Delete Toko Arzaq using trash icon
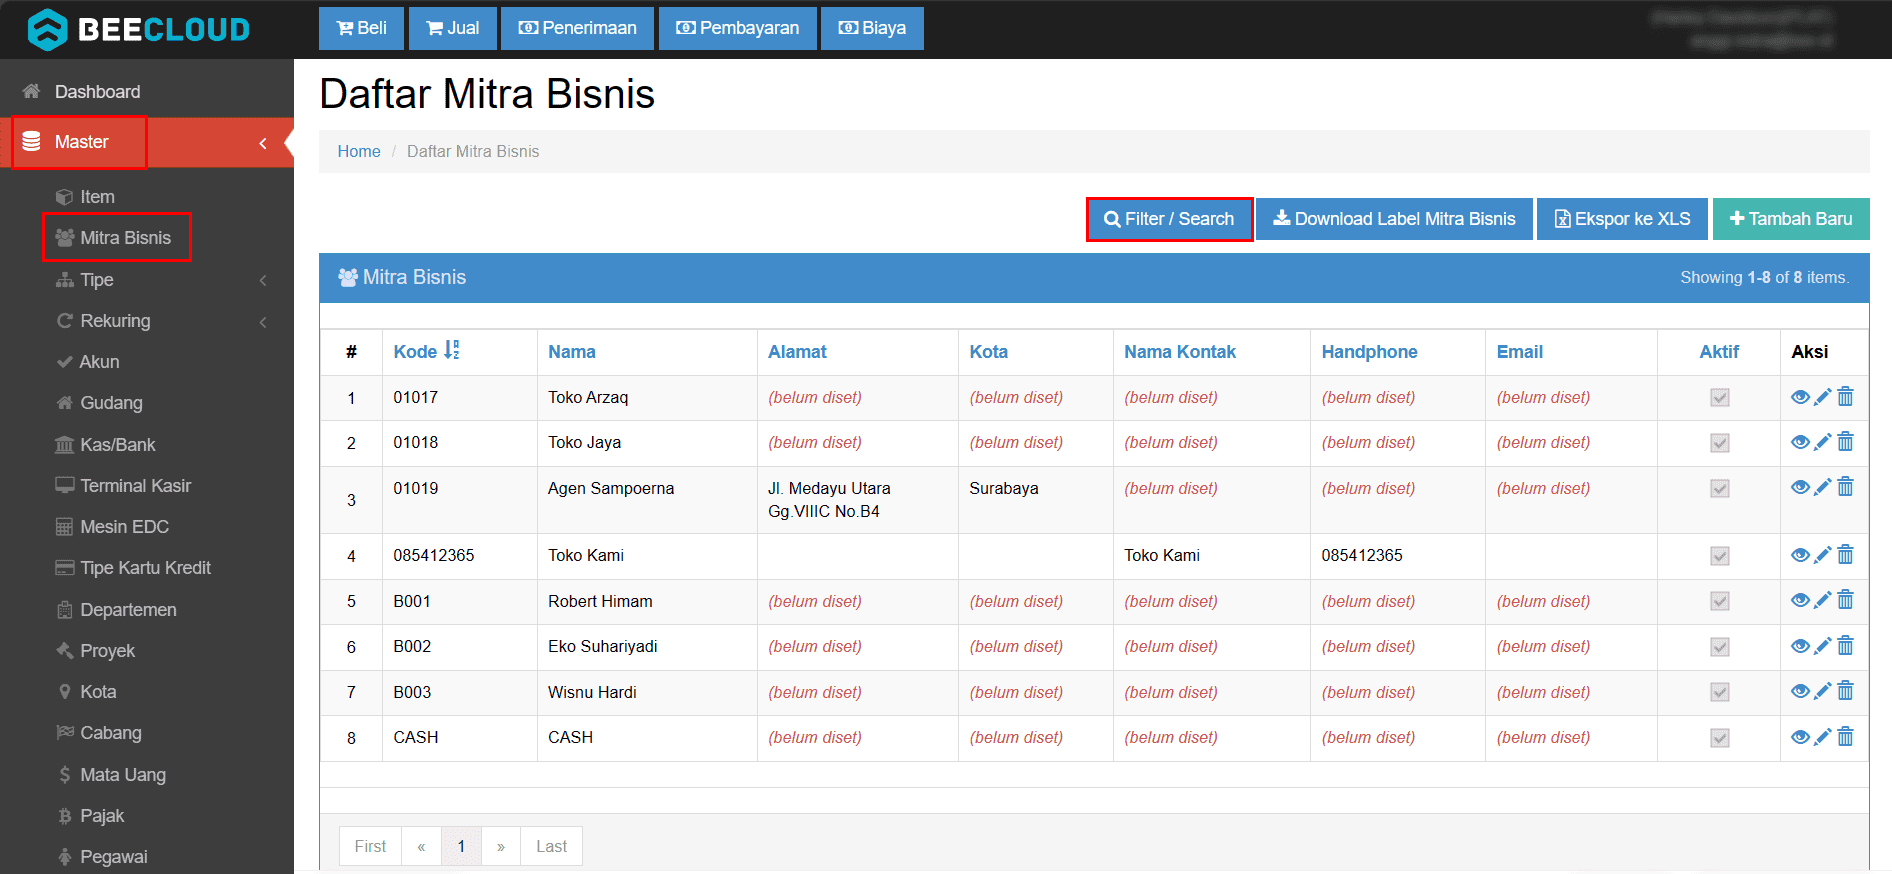The width and height of the screenshot is (1892, 874). [1846, 397]
